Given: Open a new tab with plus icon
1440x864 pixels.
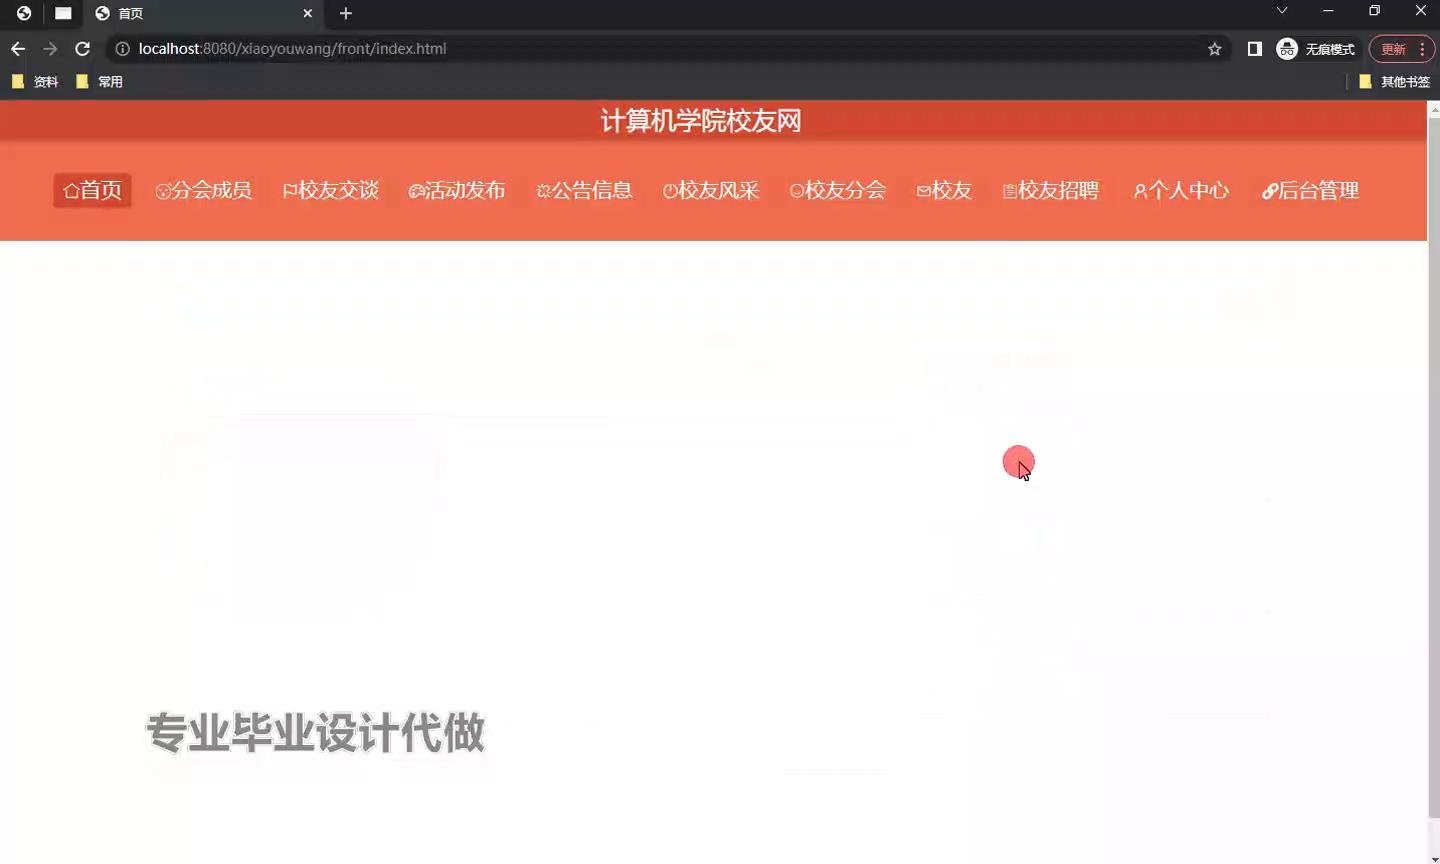Looking at the screenshot, I should (x=346, y=13).
